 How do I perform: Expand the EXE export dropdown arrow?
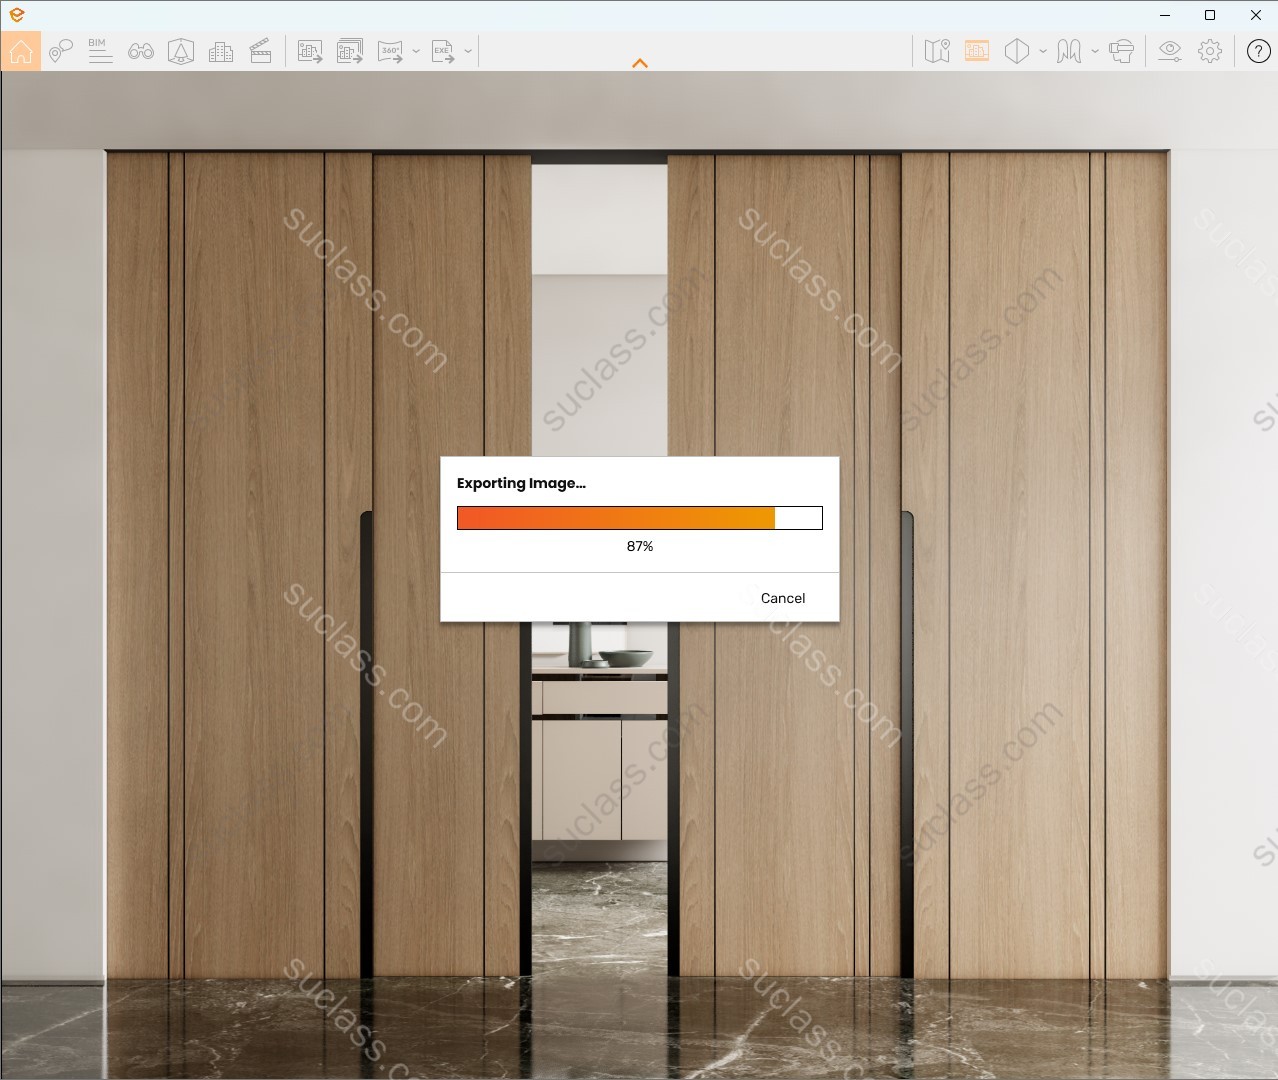tap(468, 51)
